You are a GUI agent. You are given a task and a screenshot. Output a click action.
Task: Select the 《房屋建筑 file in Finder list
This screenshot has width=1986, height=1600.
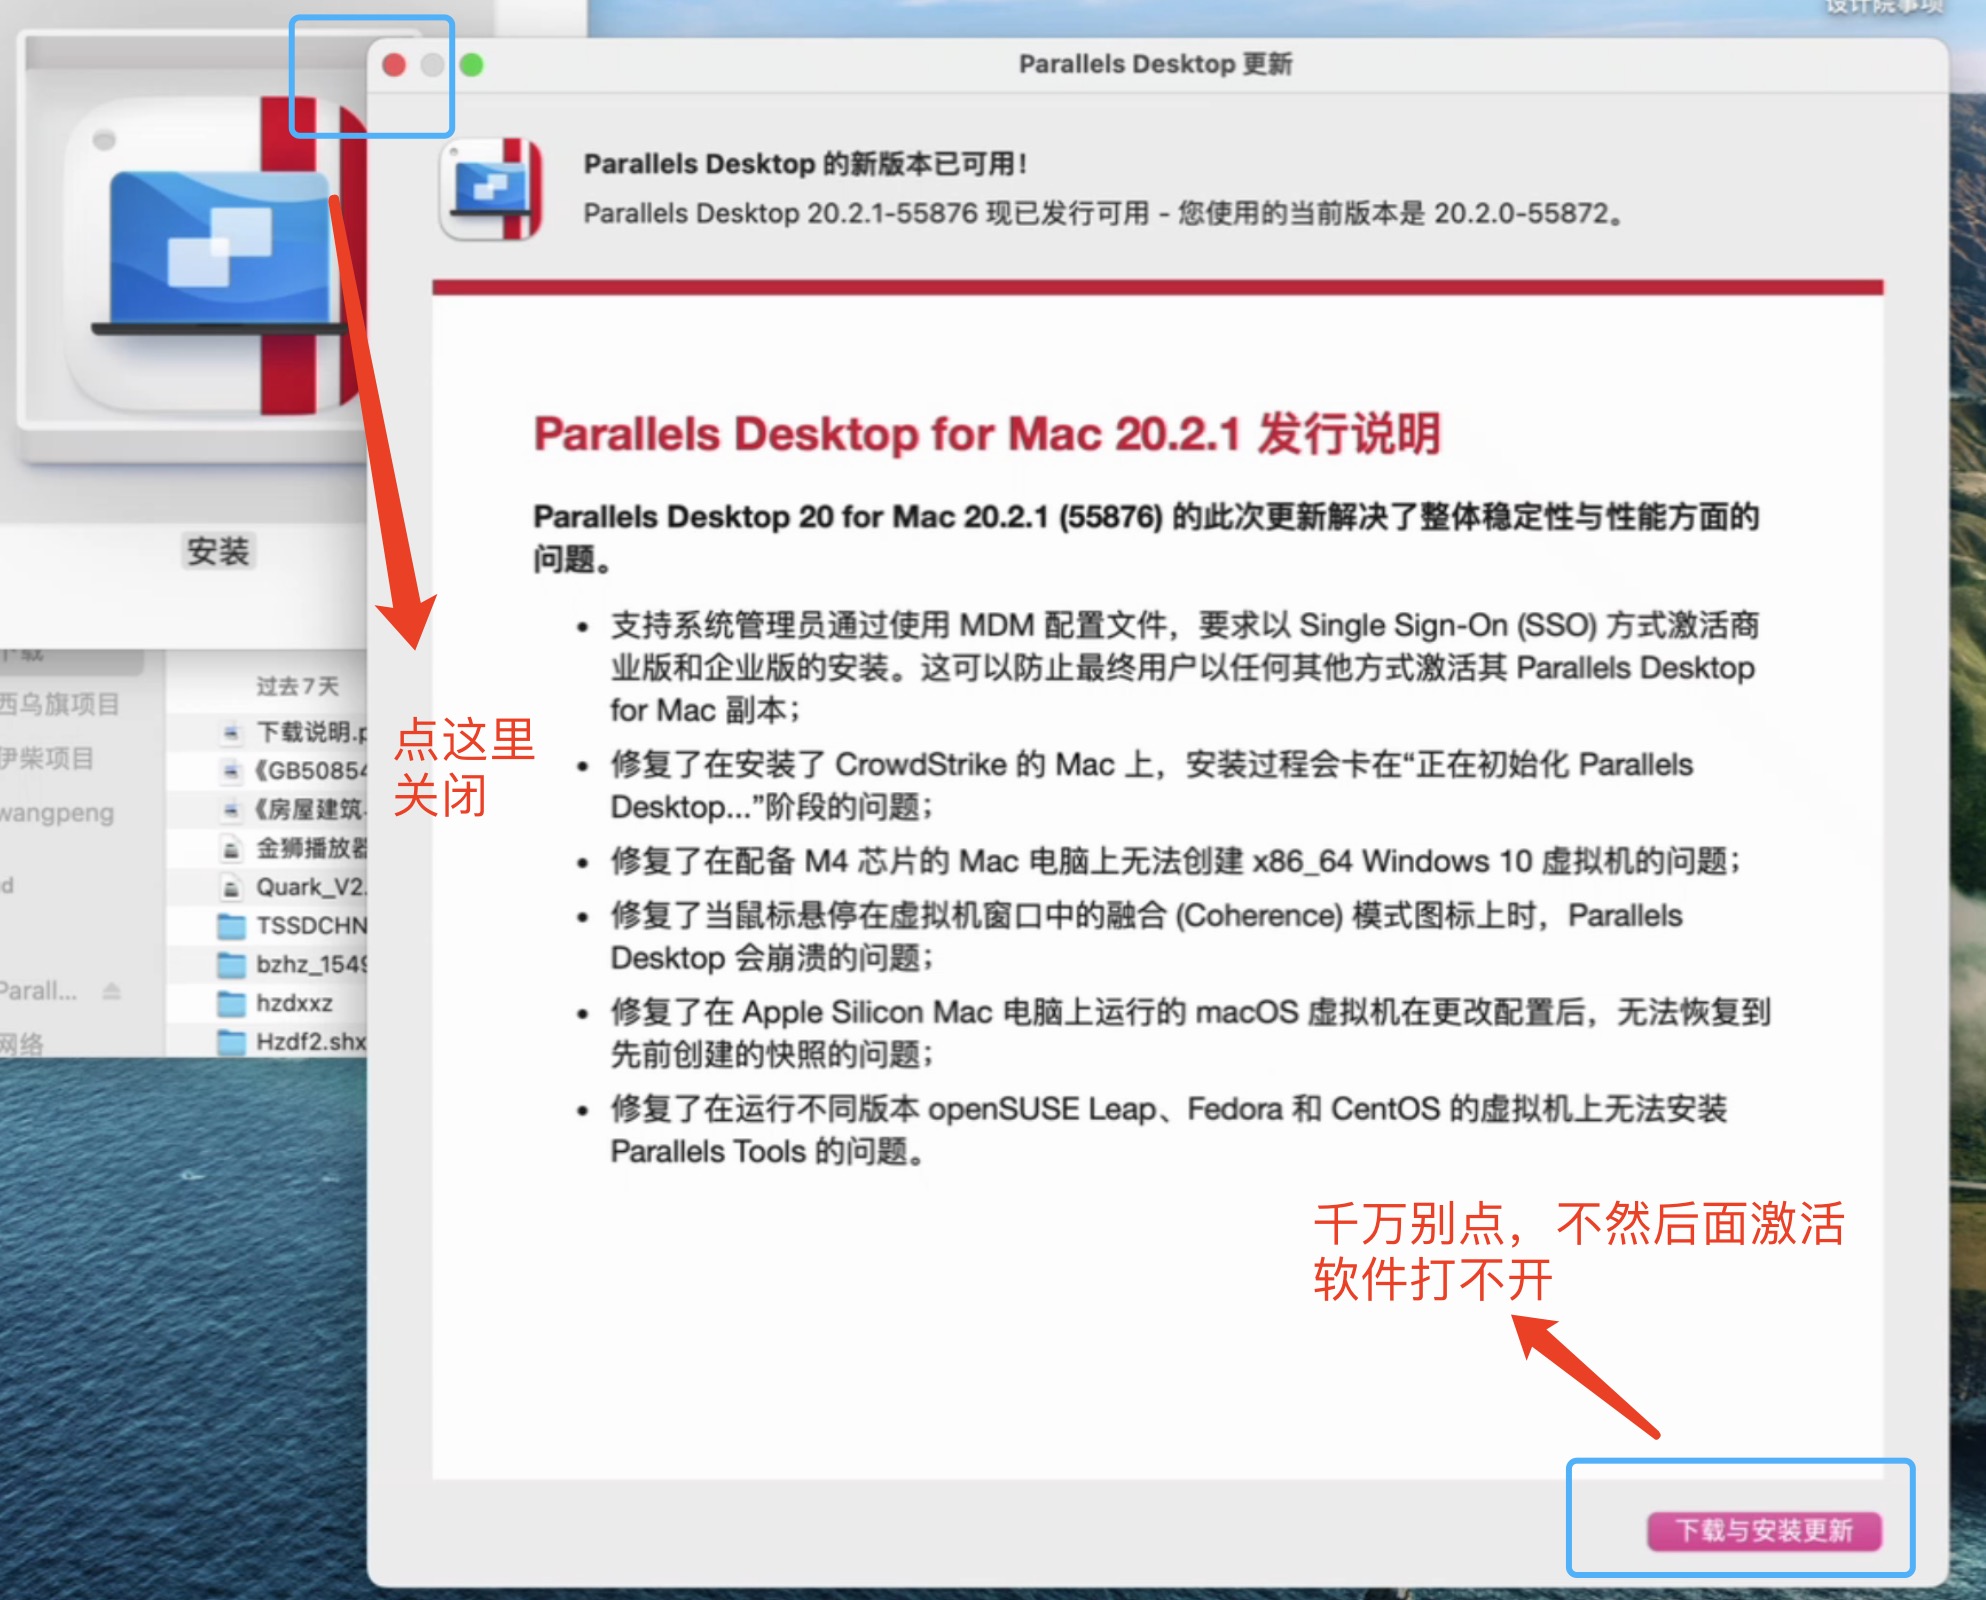[310, 809]
